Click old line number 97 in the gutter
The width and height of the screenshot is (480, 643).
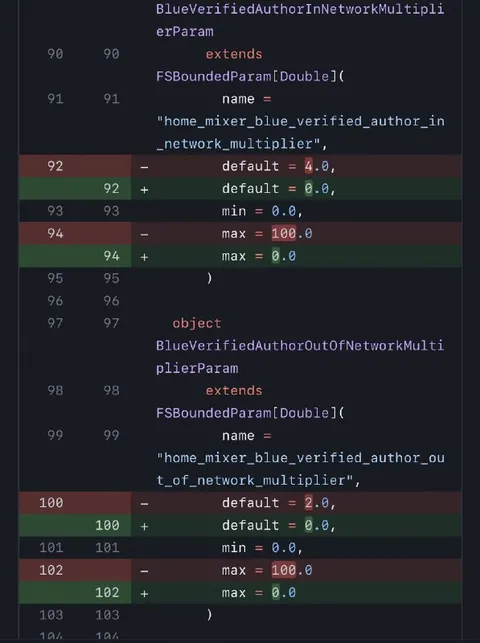55,323
